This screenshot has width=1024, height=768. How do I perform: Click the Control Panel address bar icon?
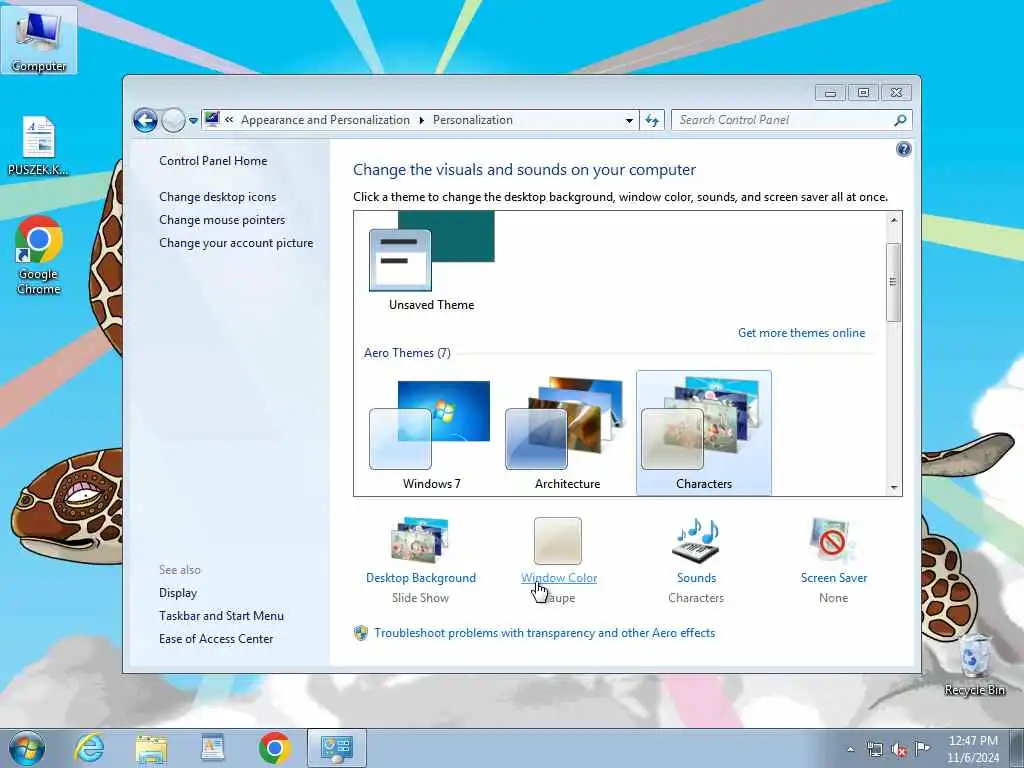(212, 119)
